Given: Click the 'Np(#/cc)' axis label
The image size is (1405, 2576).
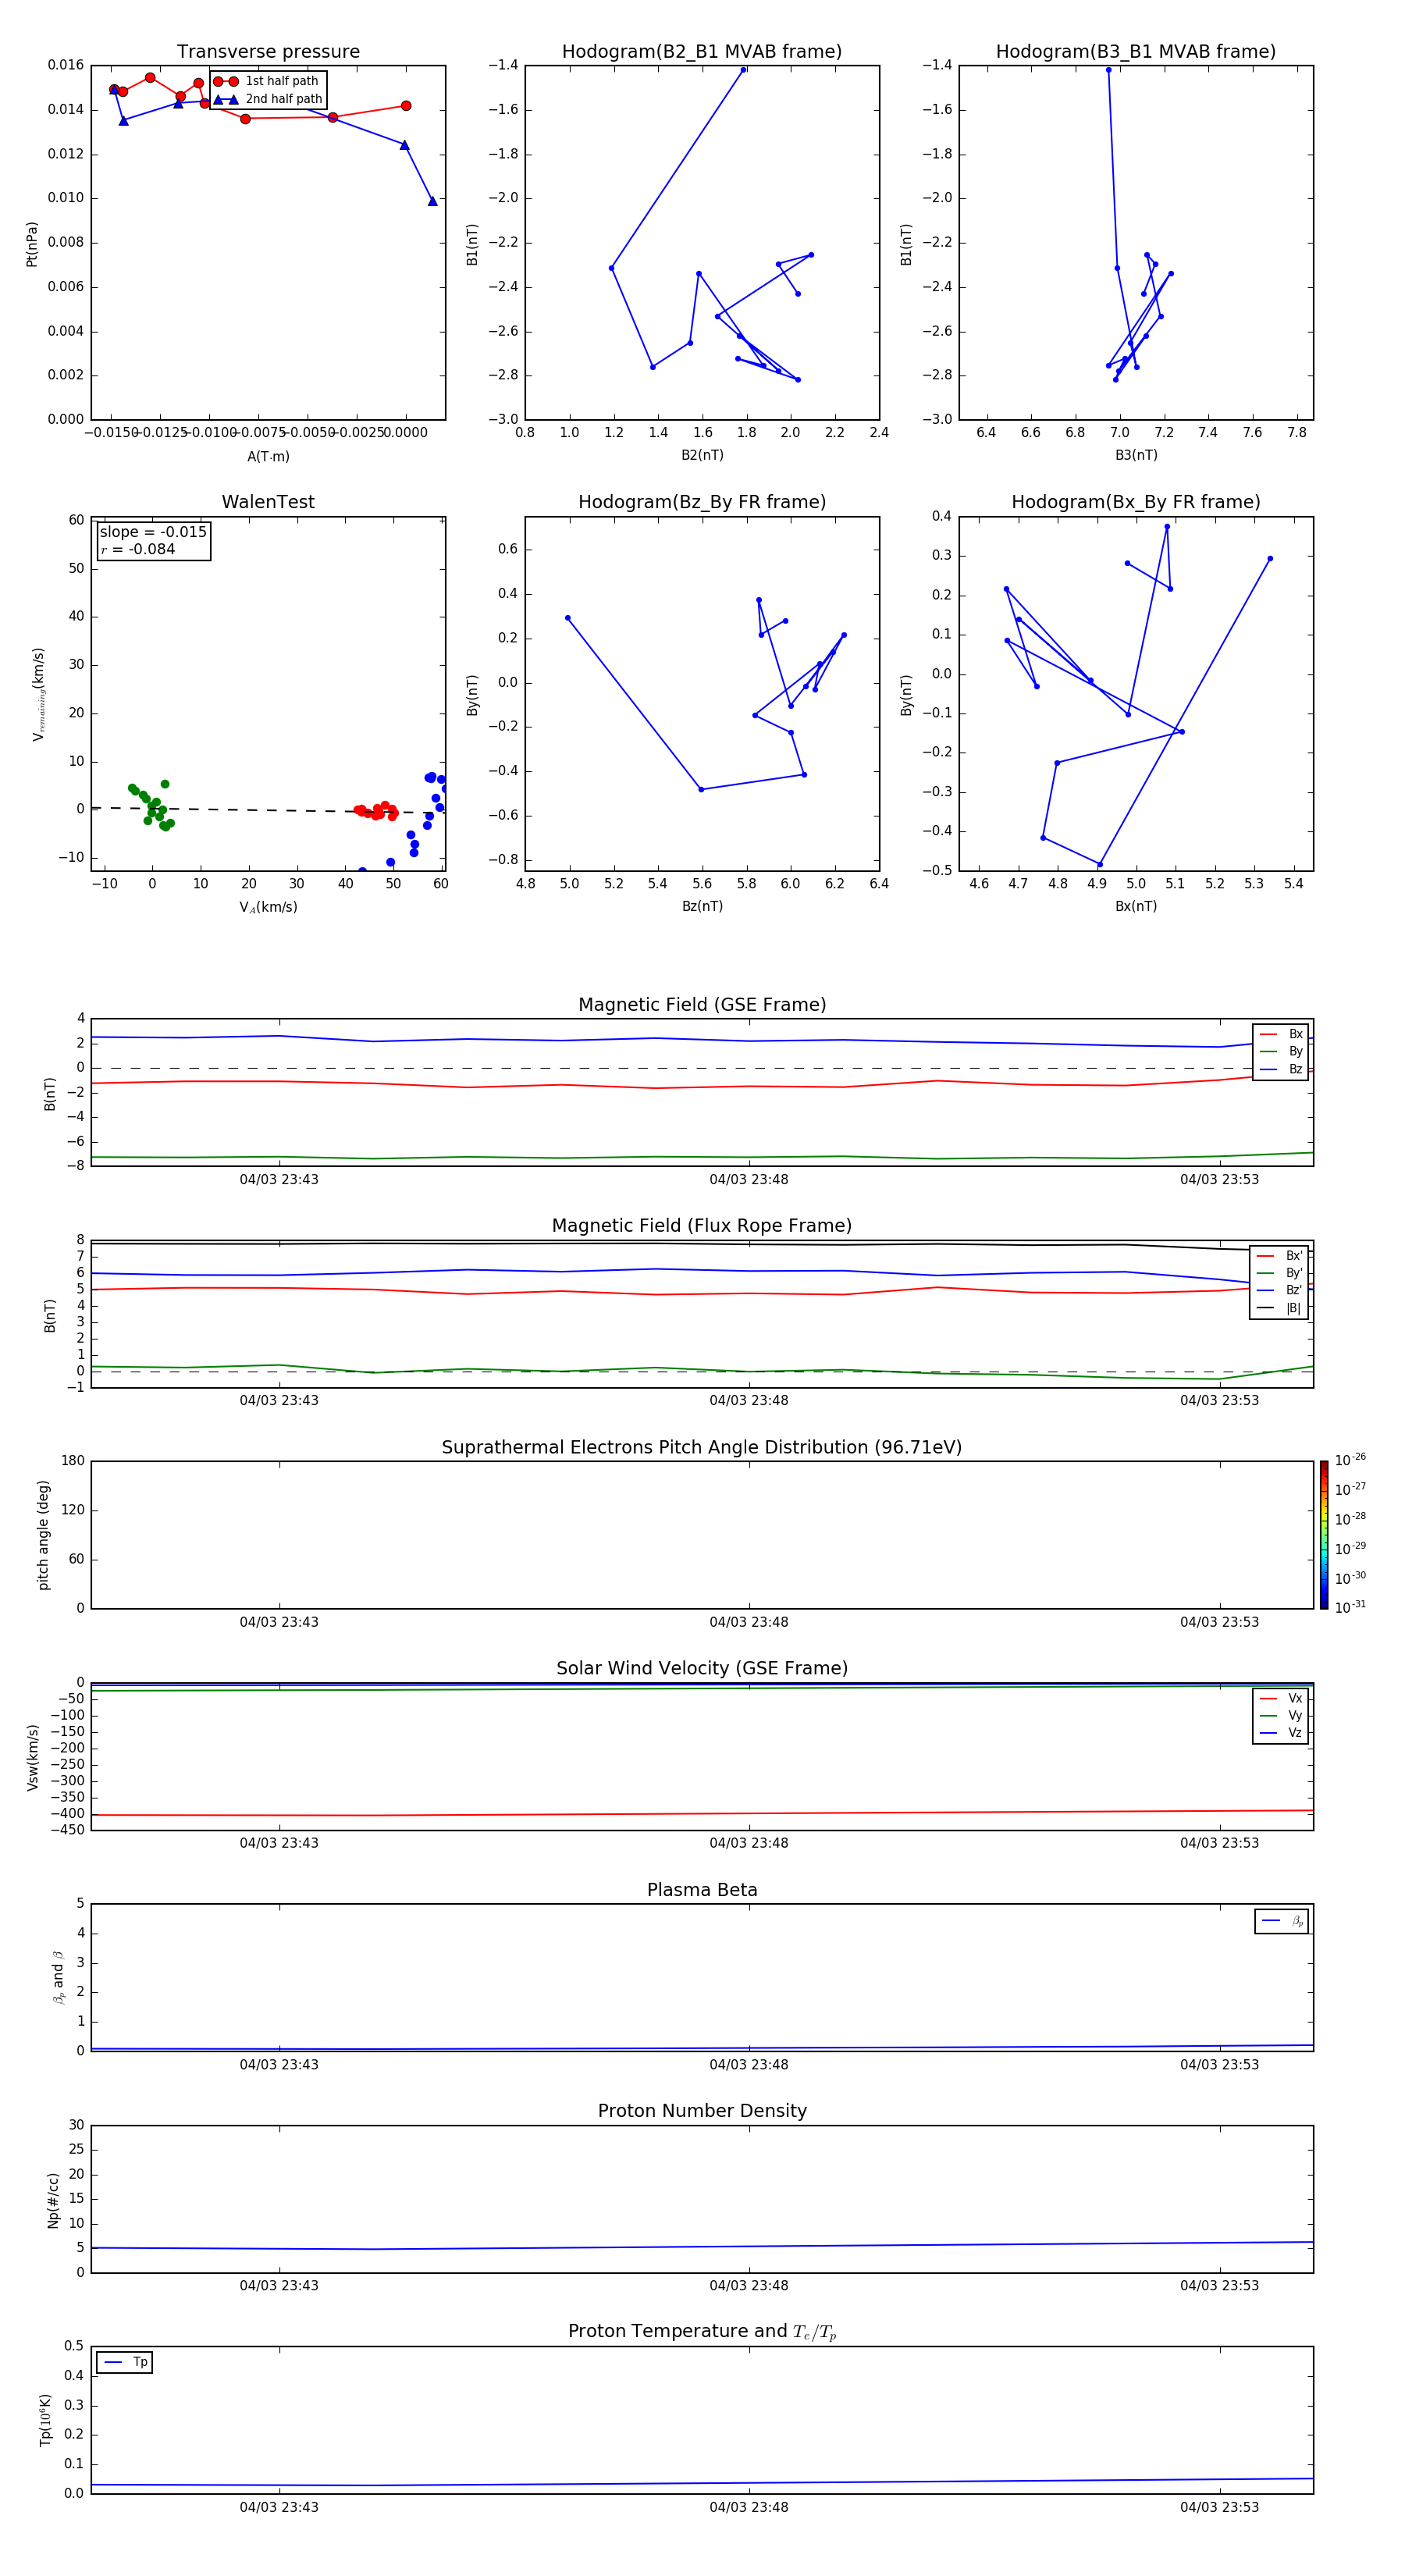Looking at the screenshot, I should [53, 2200].
